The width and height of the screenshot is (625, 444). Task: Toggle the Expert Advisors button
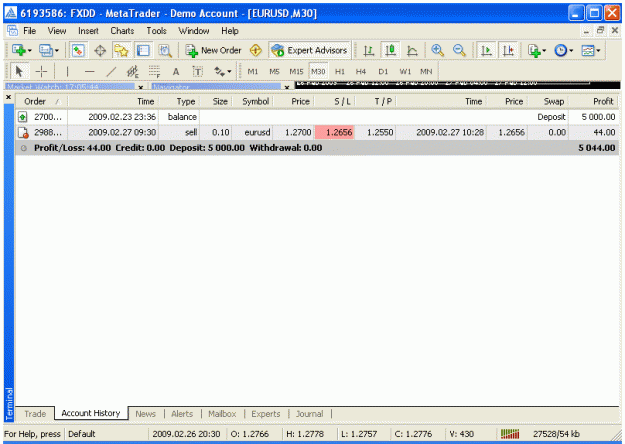tap(309, 51)
